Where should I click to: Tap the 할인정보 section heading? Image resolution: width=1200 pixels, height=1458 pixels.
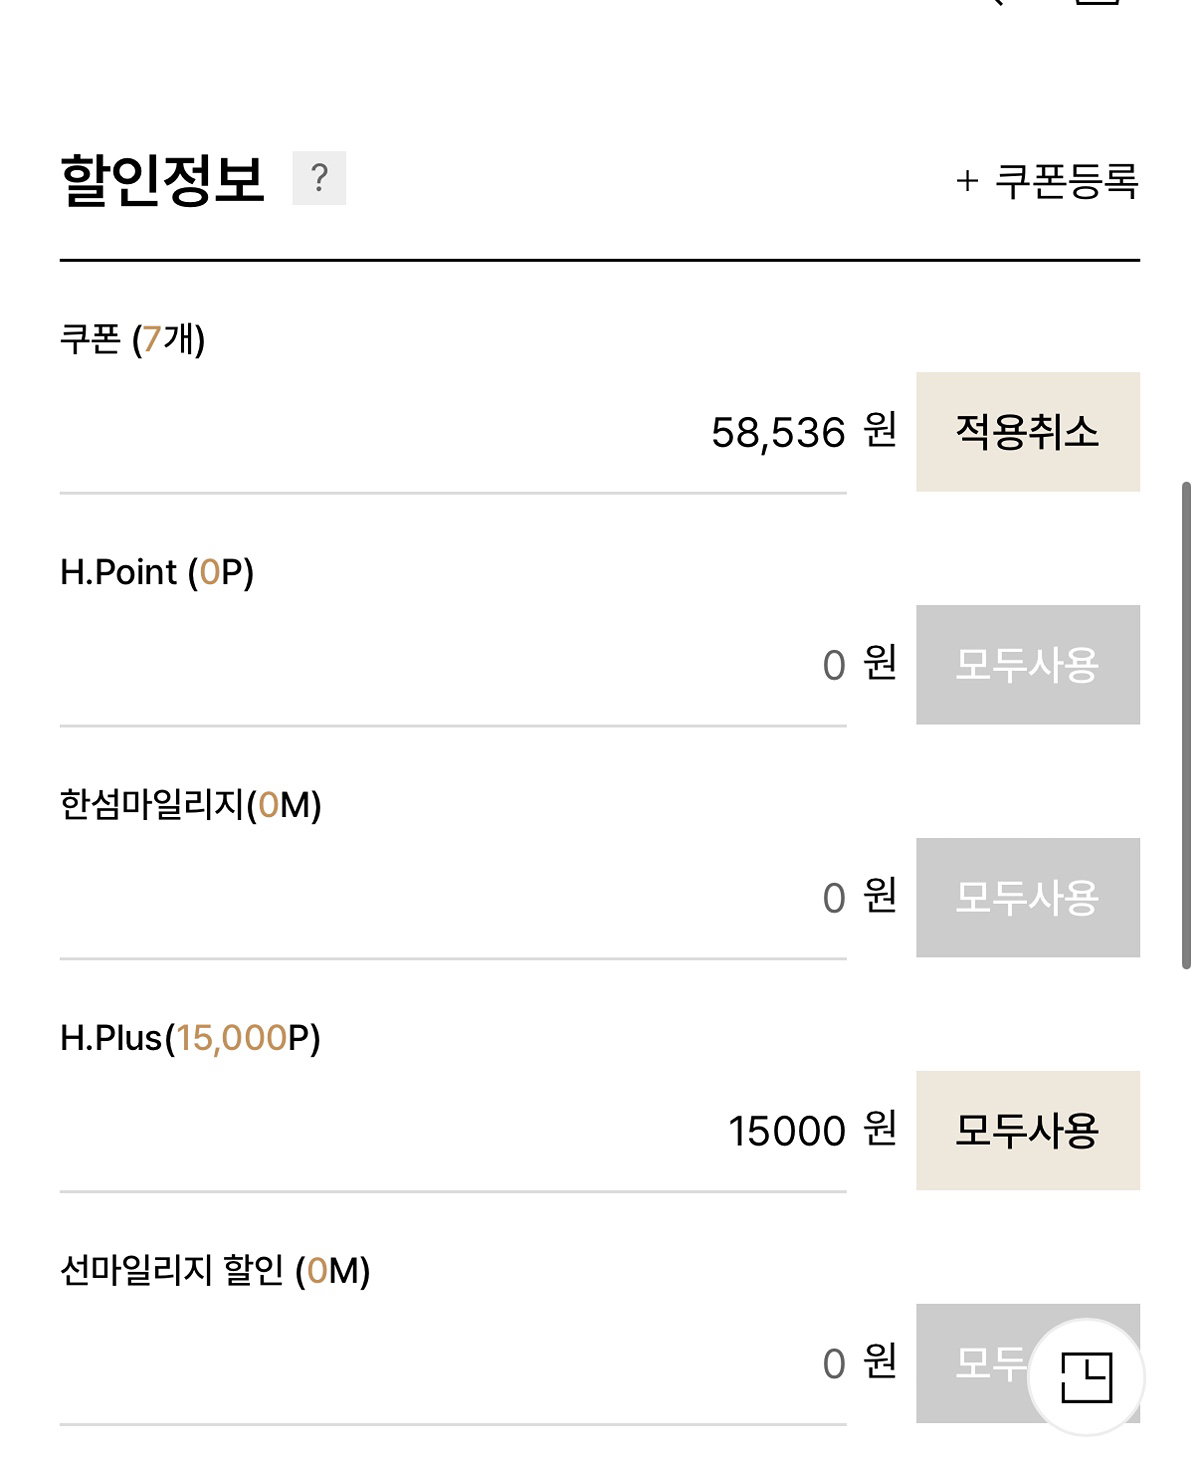(x=163, y=180)
